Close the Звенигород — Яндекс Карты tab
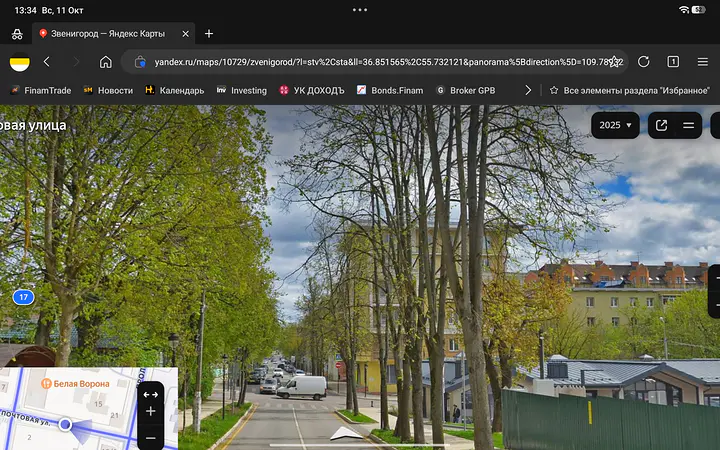The height and width of the screenshot is (450, 720). [186, 34]
